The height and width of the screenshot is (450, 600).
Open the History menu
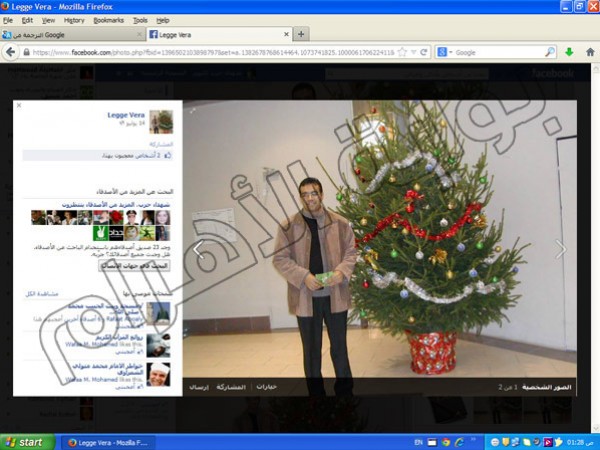click(74, 20)
